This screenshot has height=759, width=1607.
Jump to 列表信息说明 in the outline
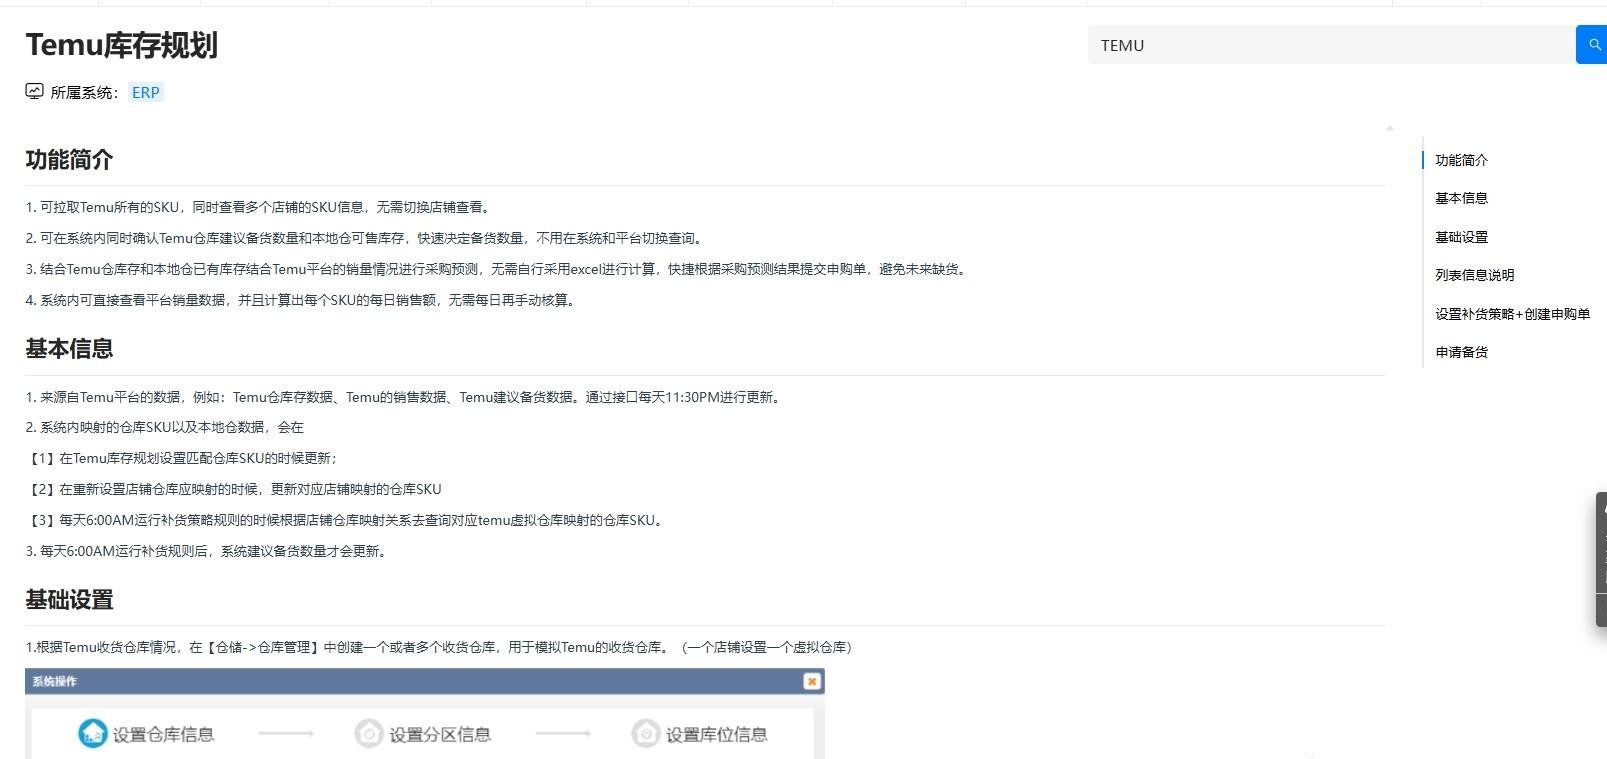tap(1474, 275)
